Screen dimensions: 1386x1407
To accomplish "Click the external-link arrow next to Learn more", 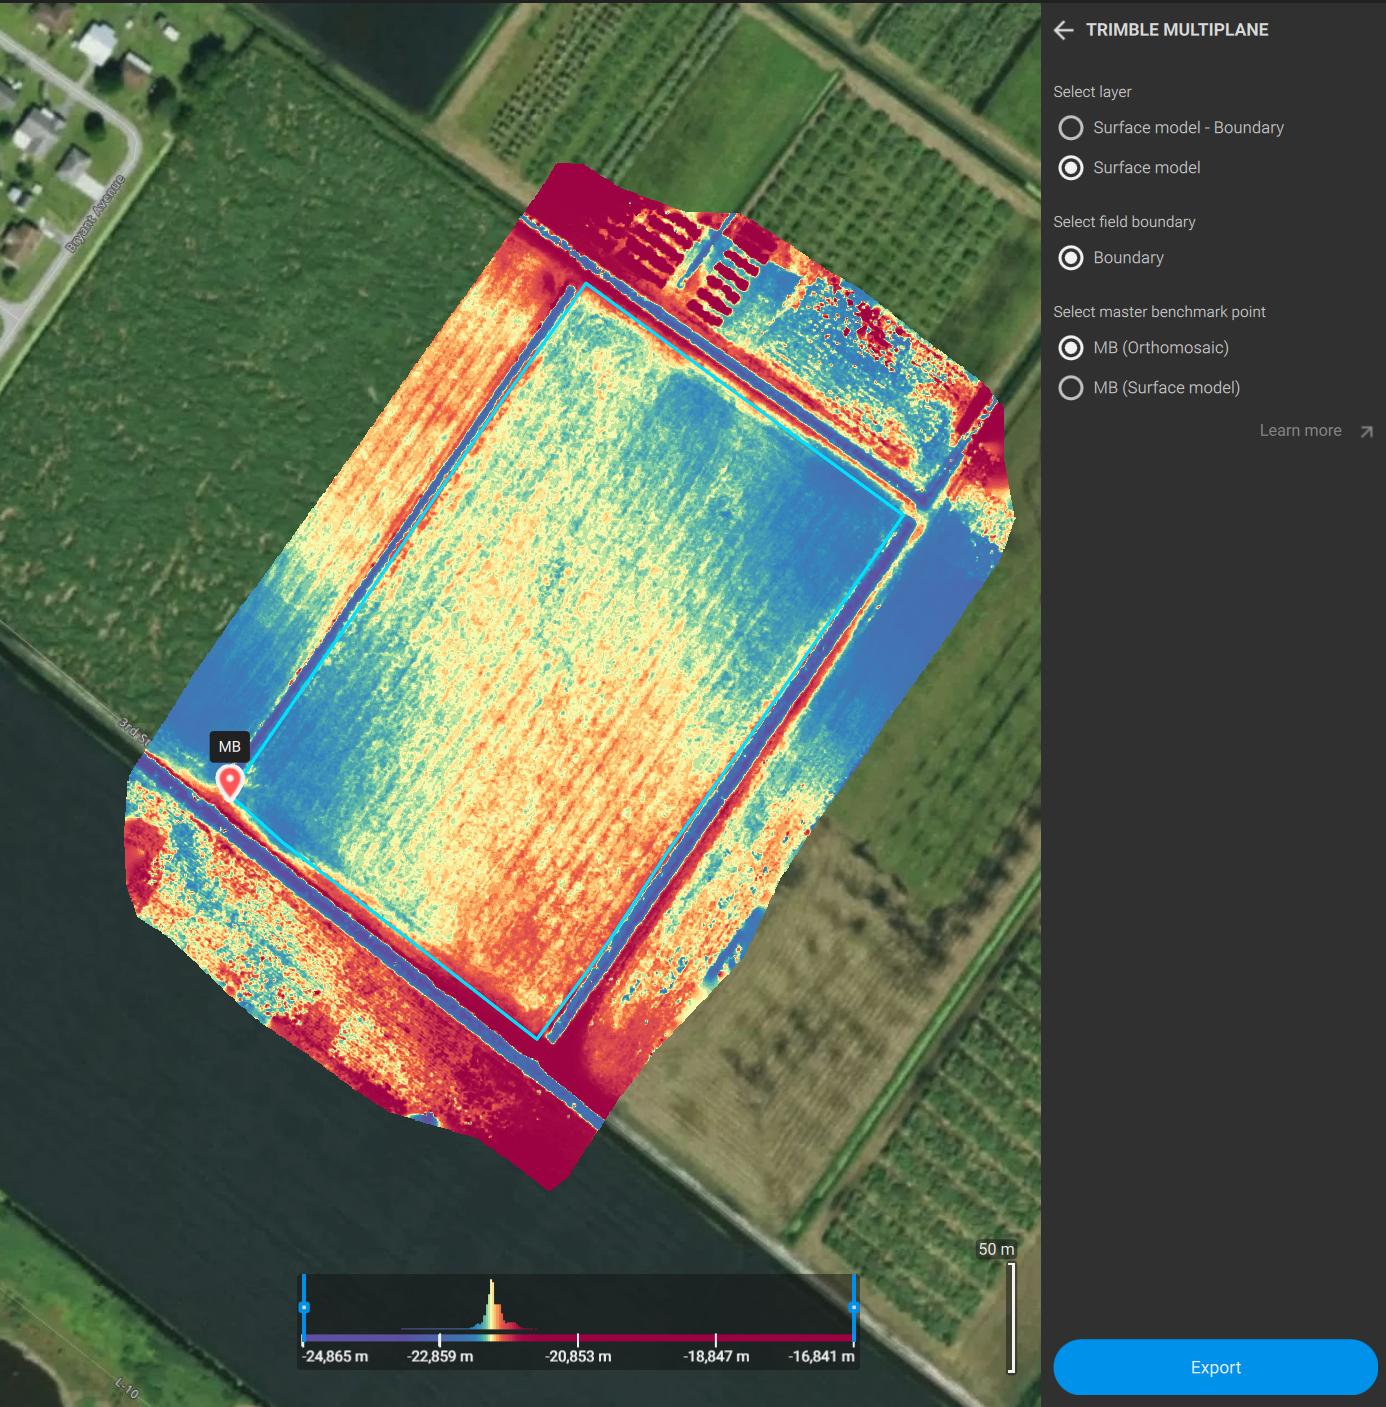I will 1366,431.
